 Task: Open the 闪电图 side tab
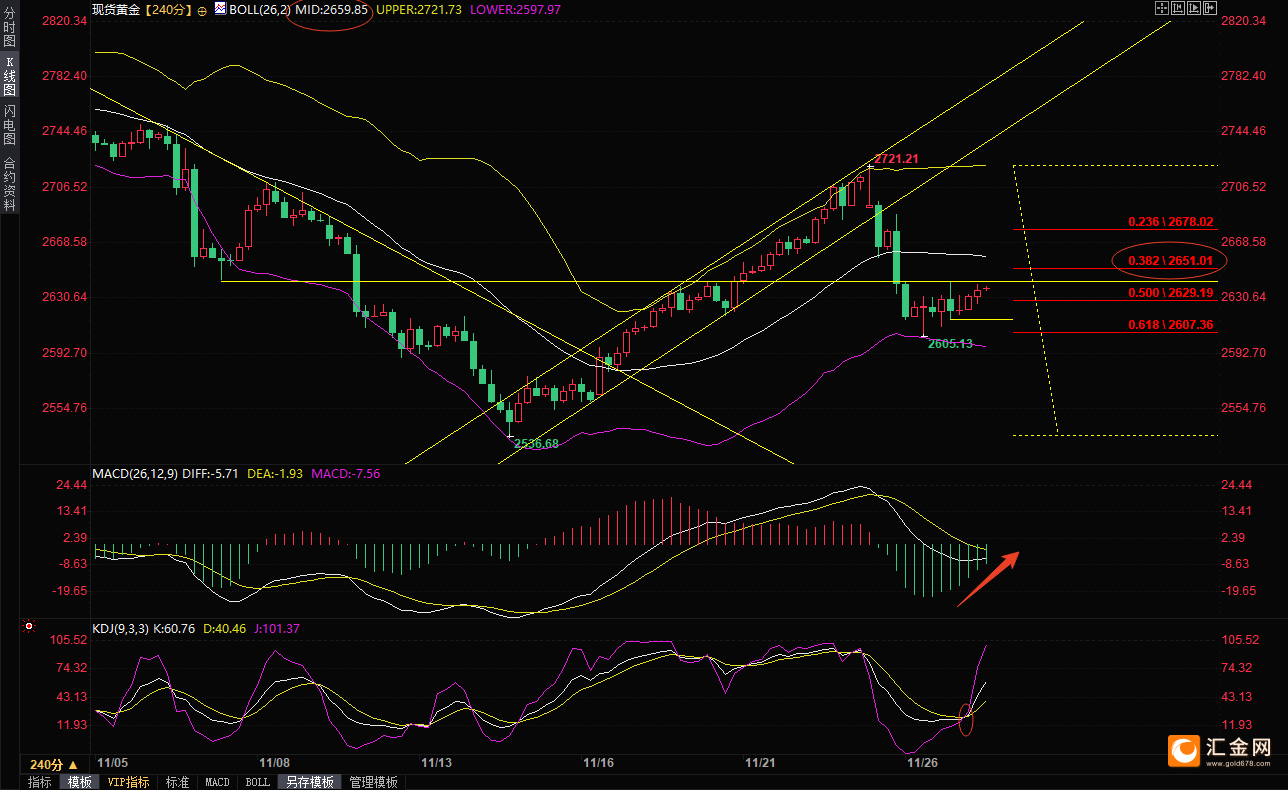click(x=10, y=123)
